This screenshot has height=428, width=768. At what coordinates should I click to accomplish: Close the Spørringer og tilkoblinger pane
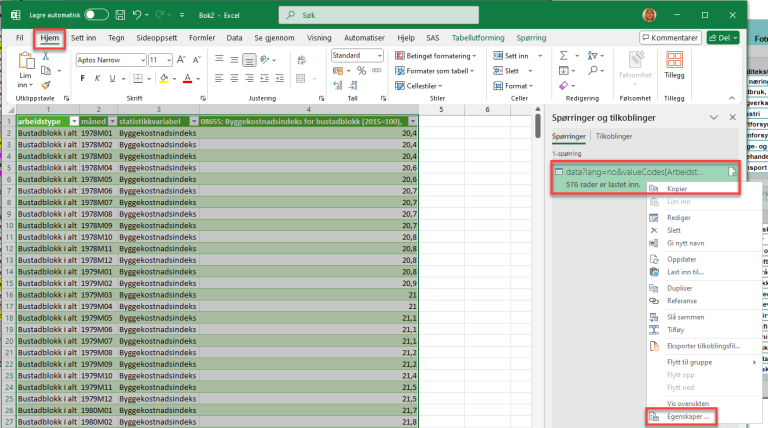coord(735,117)
